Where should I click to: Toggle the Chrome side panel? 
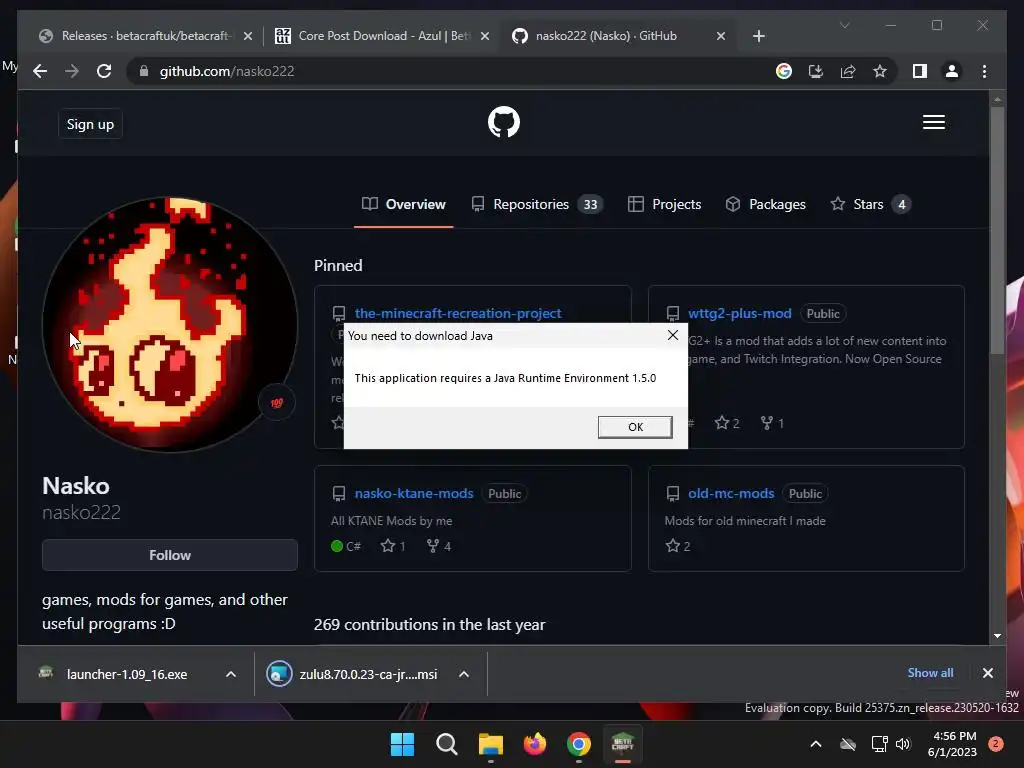[920, 71]
